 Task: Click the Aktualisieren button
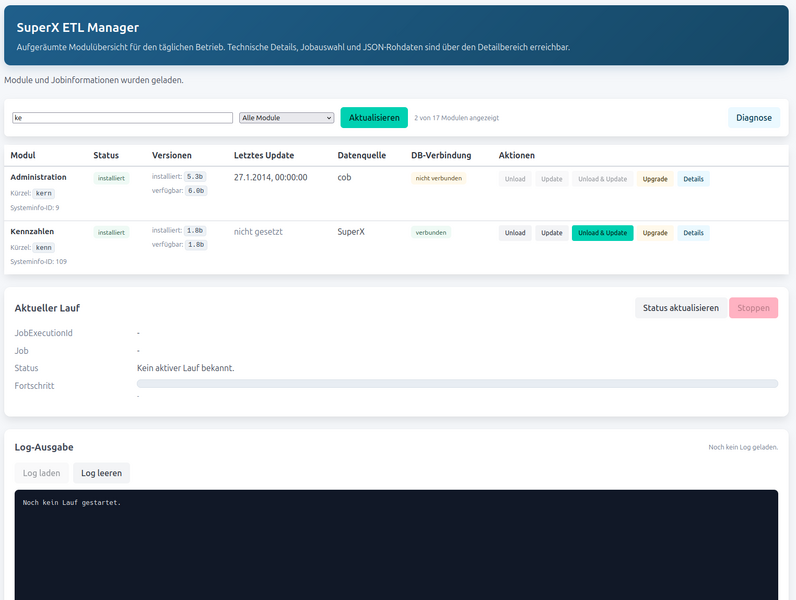point(374,118)
